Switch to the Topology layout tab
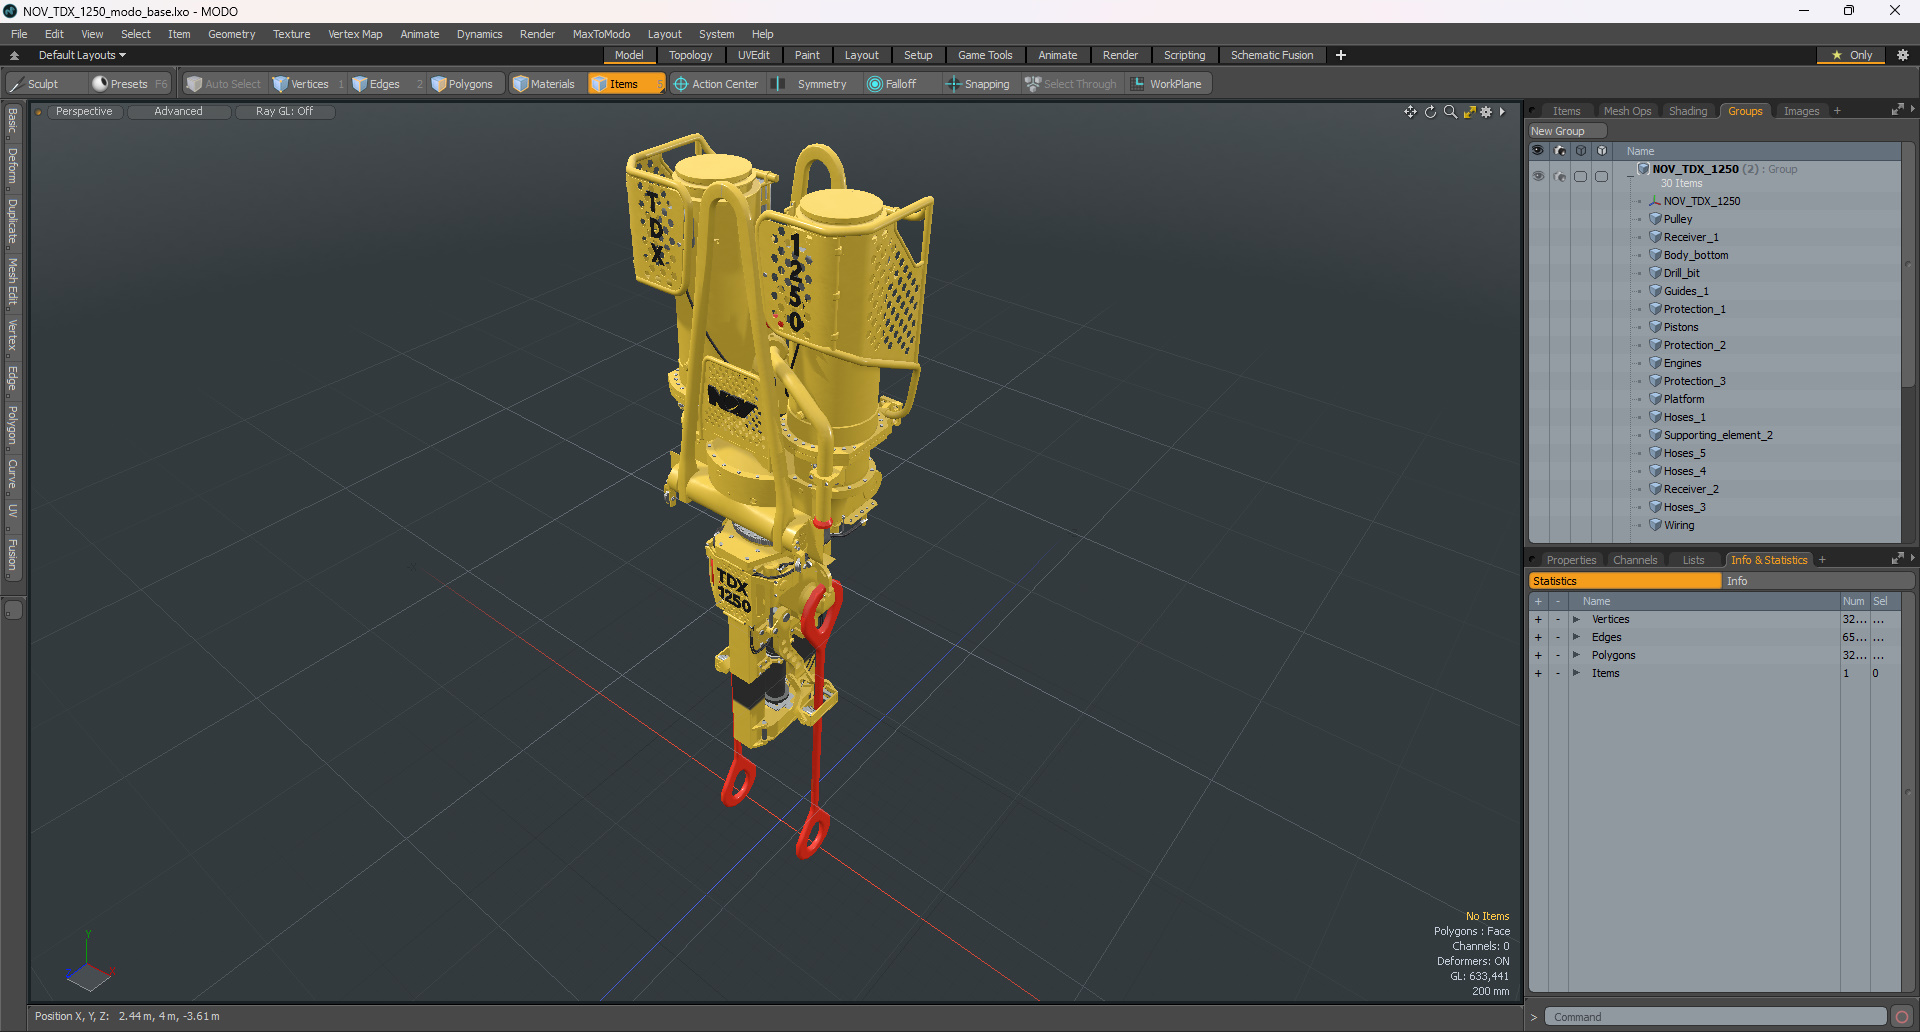The width and height of the screenshot is (1920, 1032). [x=690, y=55]
